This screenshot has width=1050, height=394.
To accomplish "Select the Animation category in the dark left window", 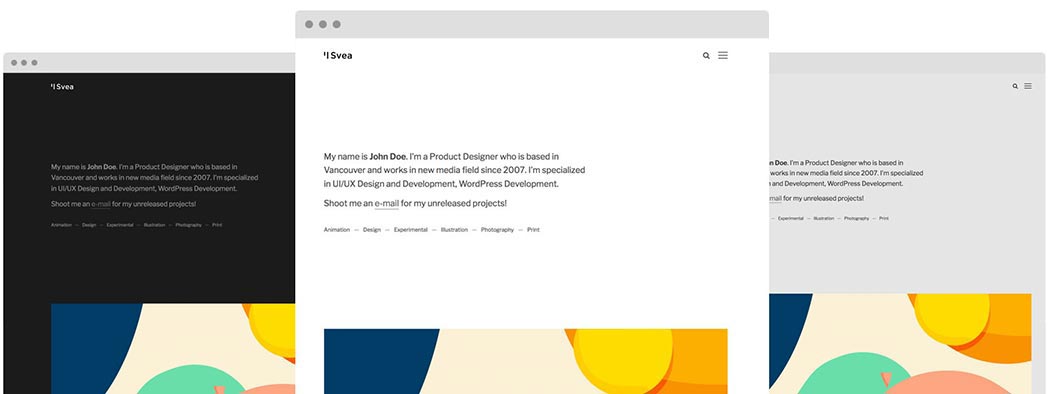I will point(61,225).
